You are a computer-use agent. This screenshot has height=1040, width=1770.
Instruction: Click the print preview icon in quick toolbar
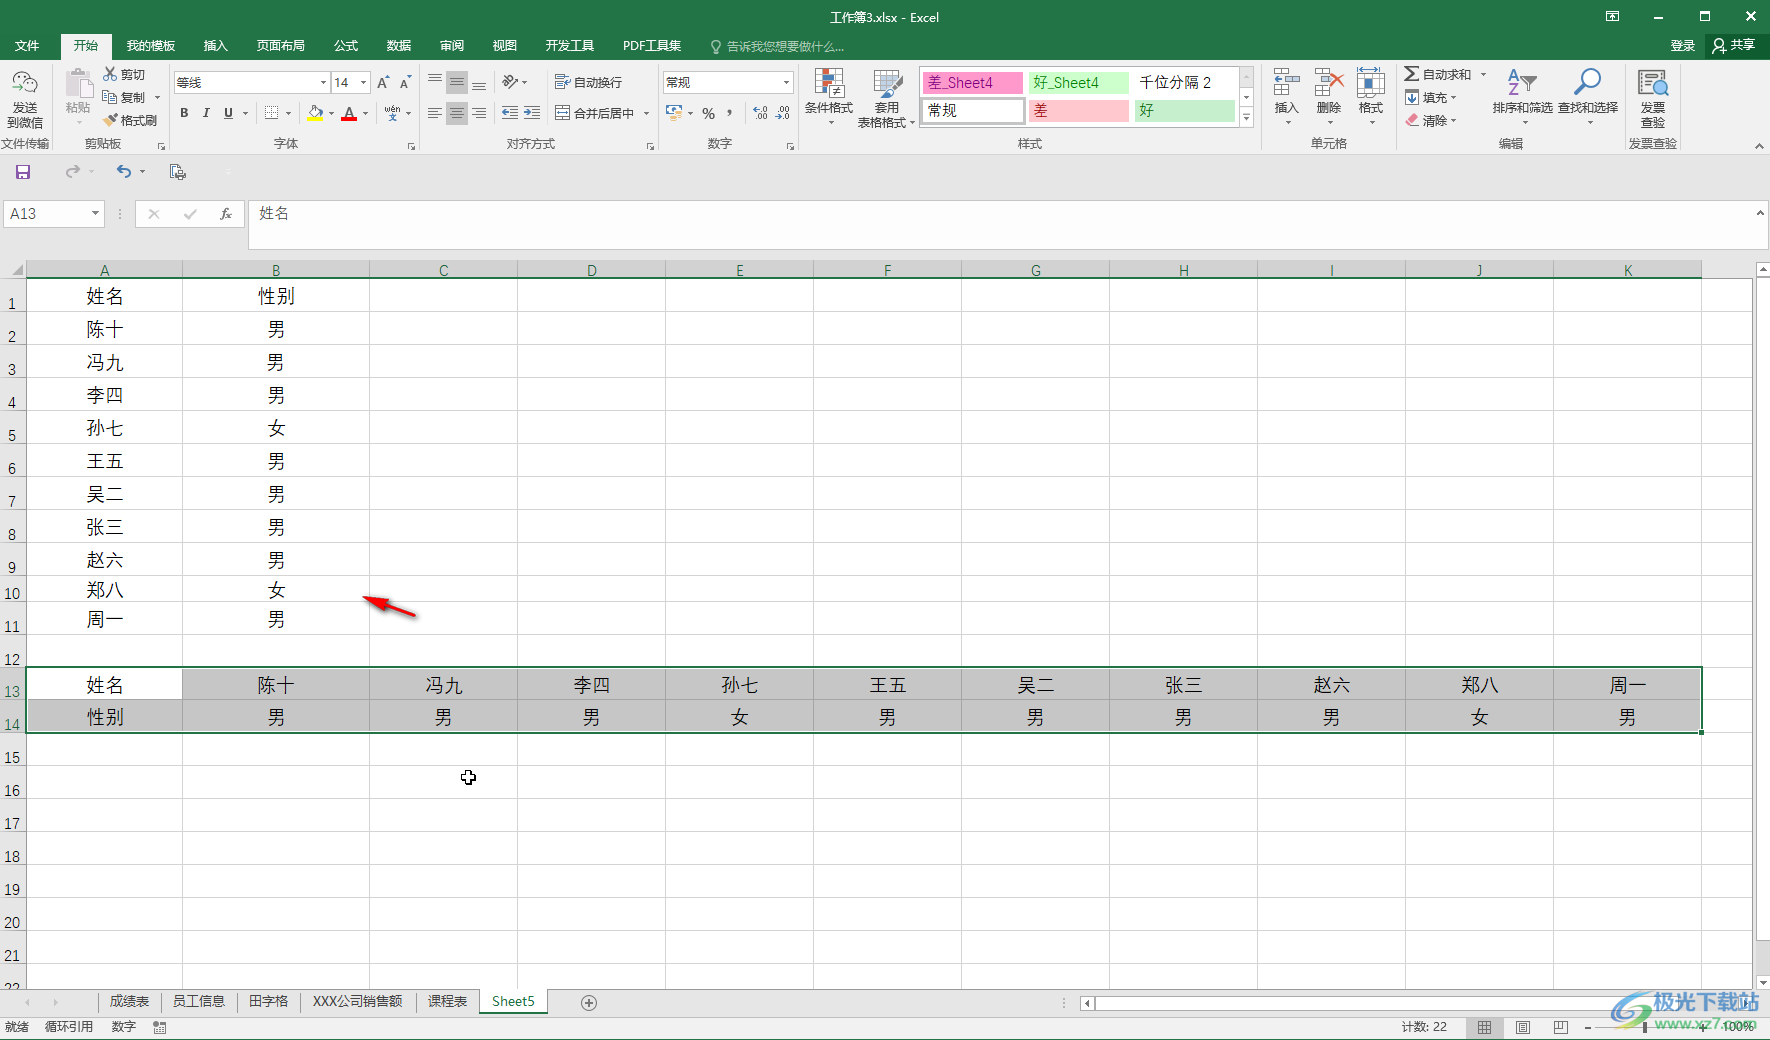(x=178, y=172)
